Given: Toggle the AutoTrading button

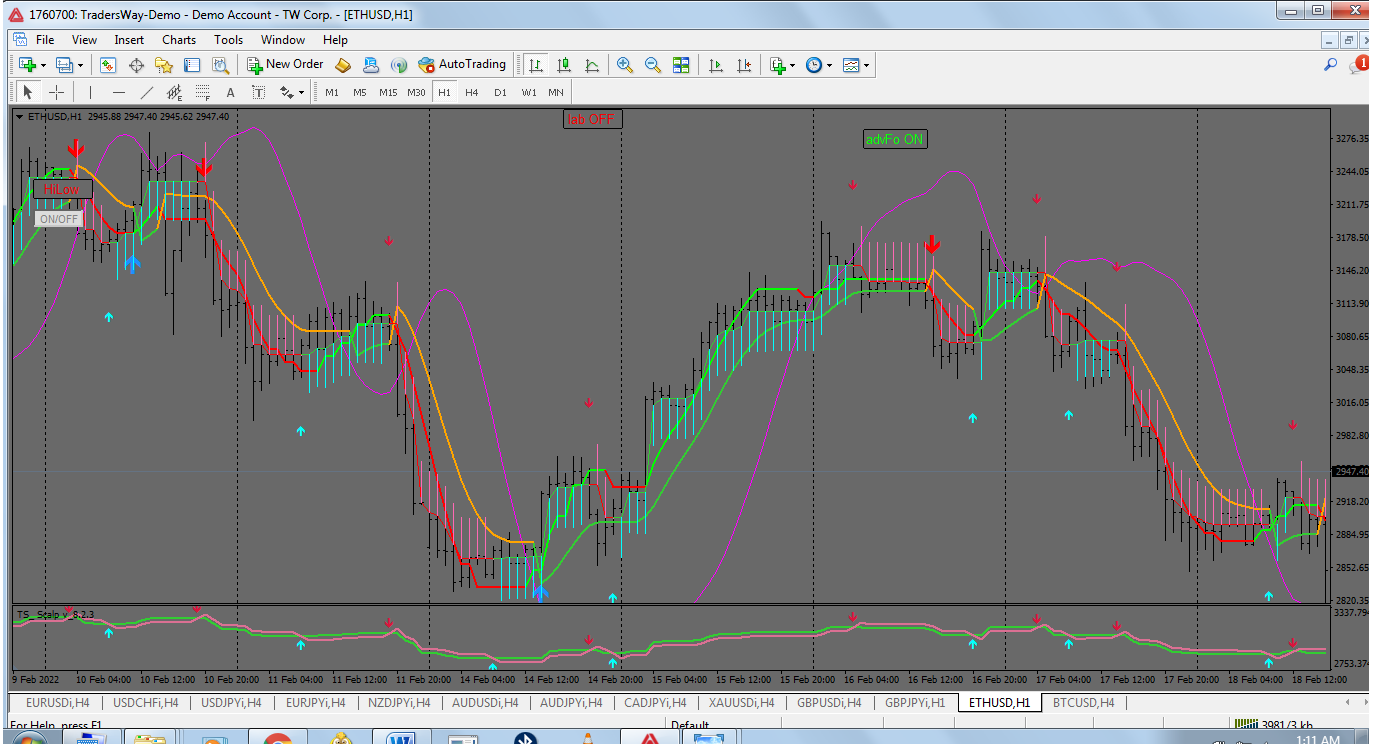Looking at the screenshot, I should pyautogui.click(x=462, y=65).
